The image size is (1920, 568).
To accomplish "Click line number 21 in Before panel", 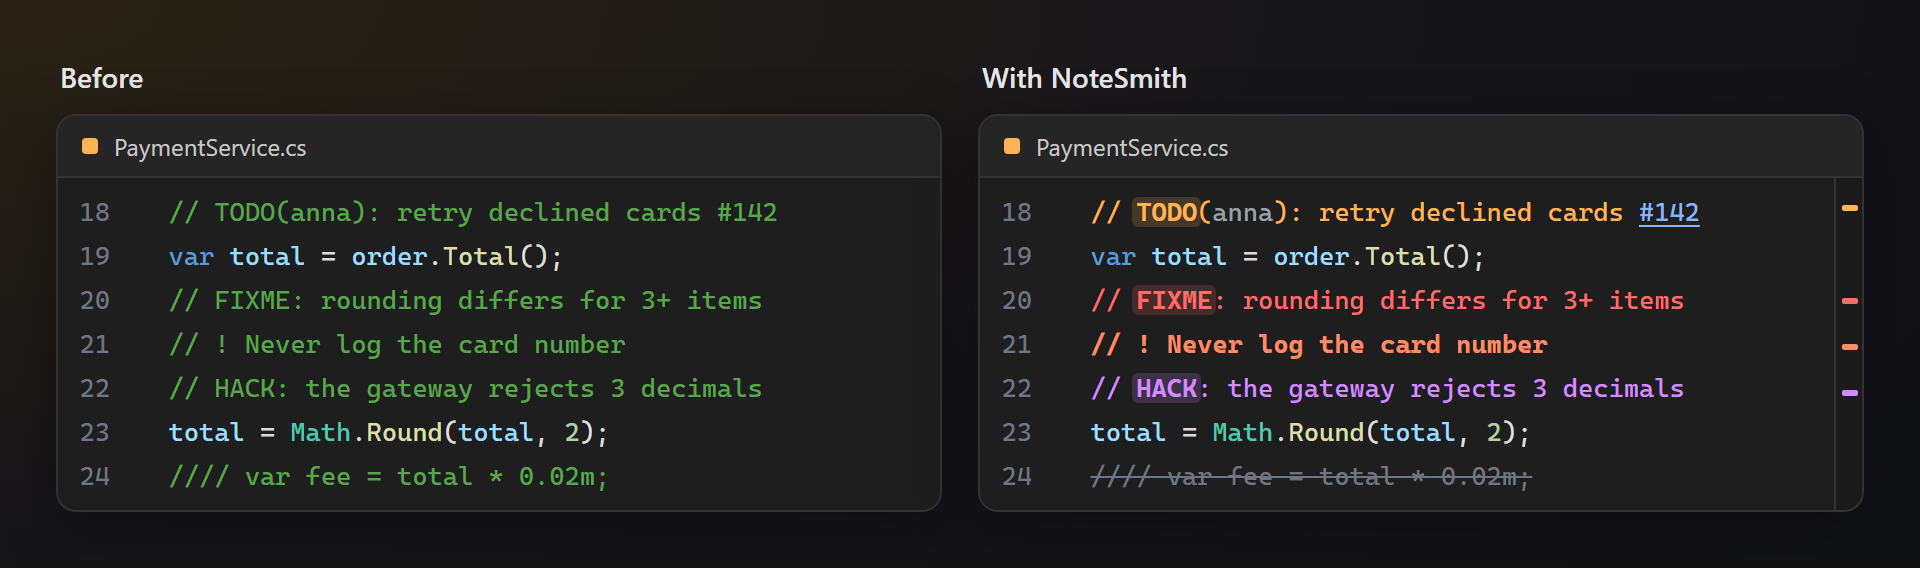I will [95, 345].
